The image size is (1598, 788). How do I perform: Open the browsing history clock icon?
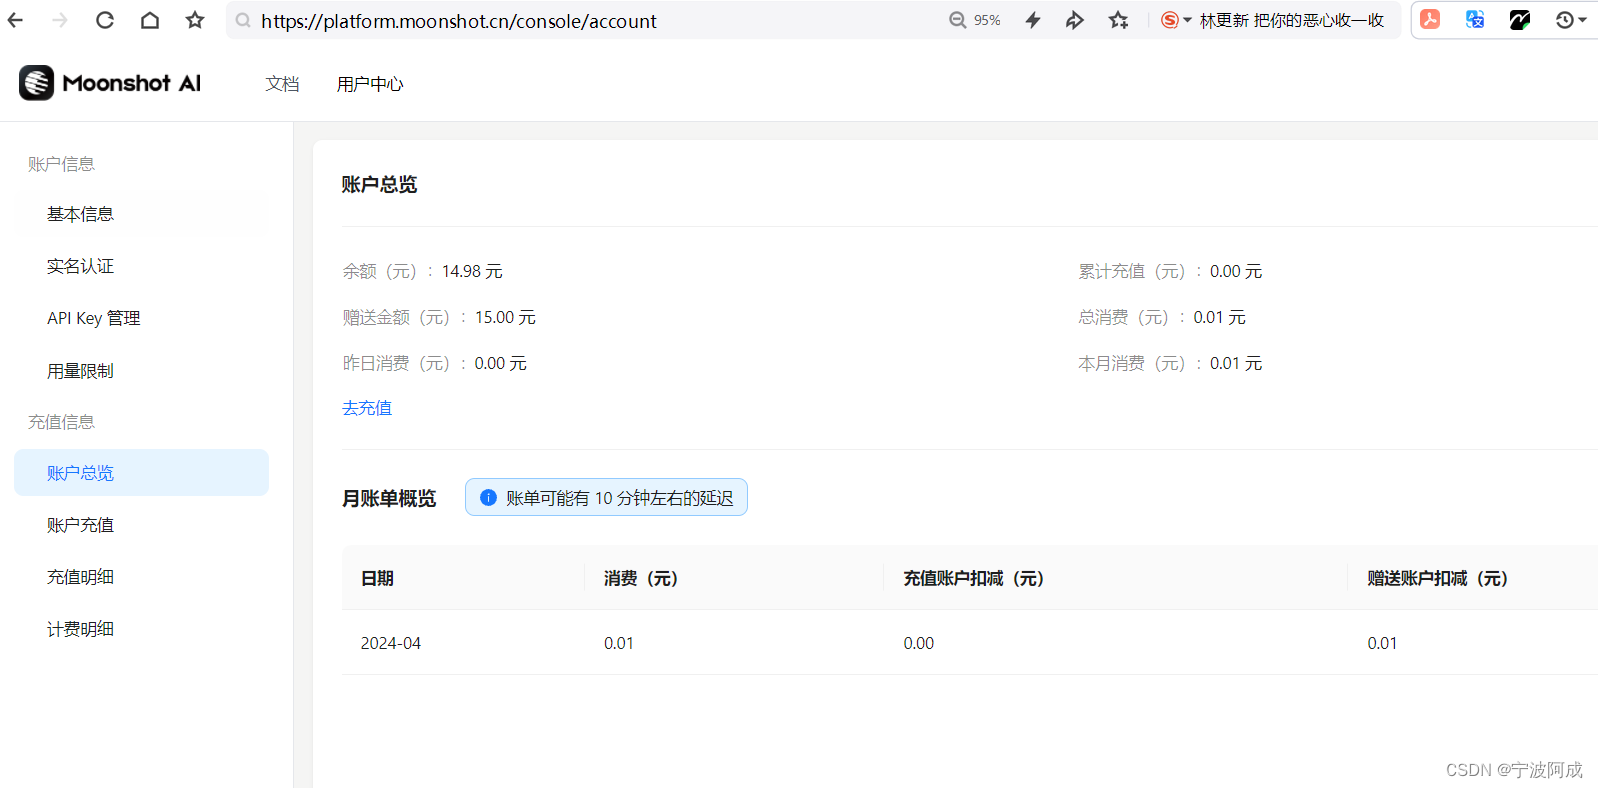coord(1565,20)
